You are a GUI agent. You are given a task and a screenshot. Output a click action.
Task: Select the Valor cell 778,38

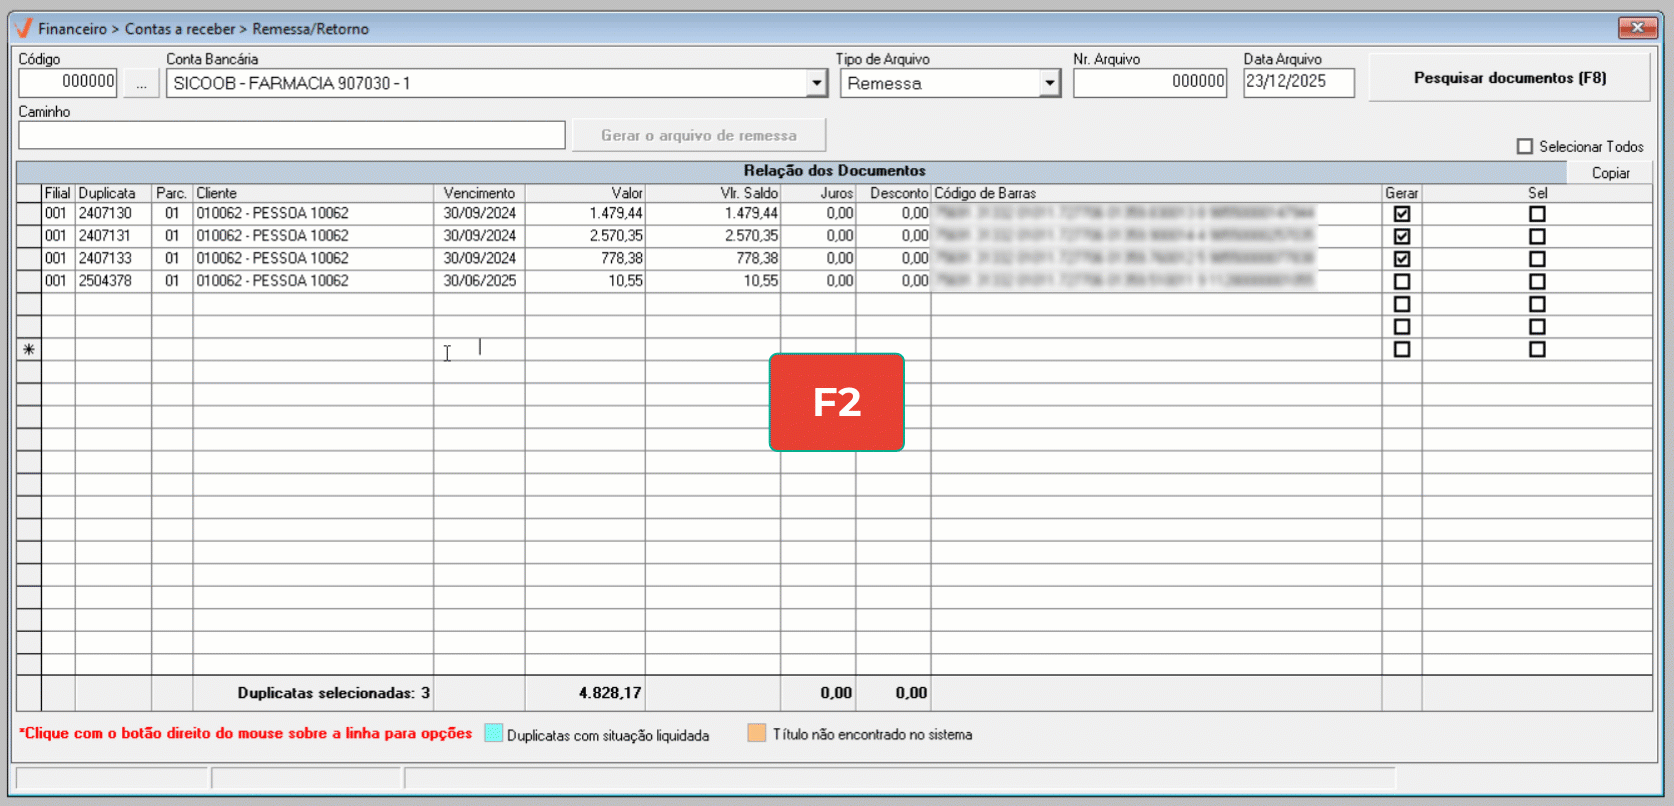click(585, 258)
